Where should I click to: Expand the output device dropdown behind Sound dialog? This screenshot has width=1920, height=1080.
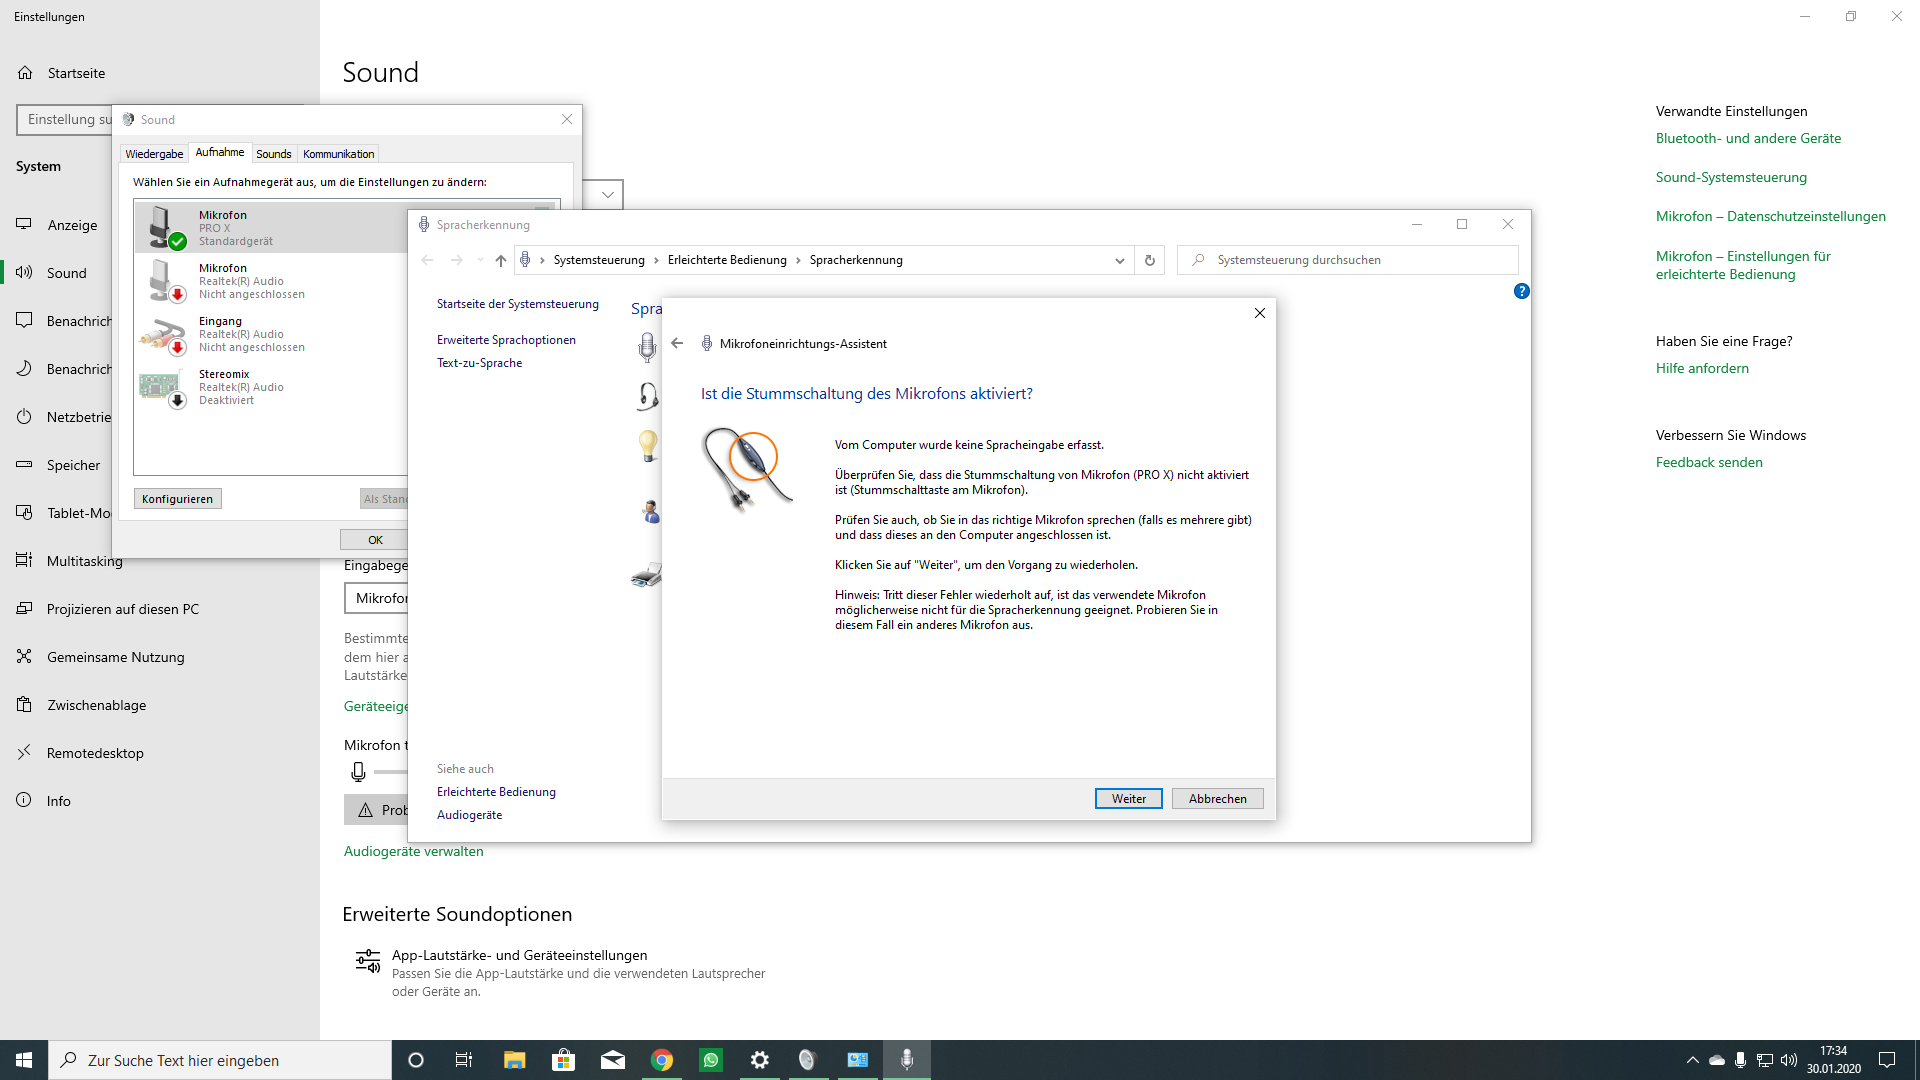click(x=607, y=195)
